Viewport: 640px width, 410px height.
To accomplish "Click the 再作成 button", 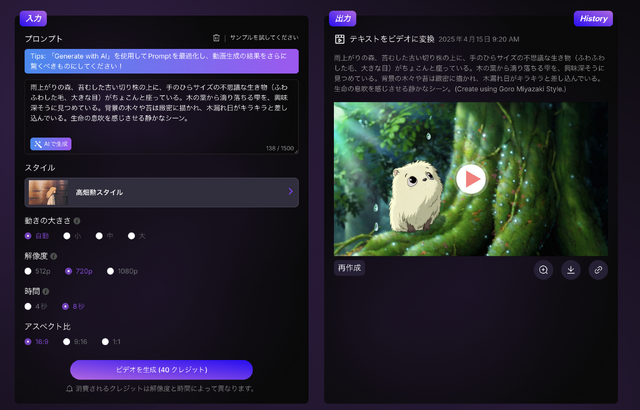I will click(350, 268).
